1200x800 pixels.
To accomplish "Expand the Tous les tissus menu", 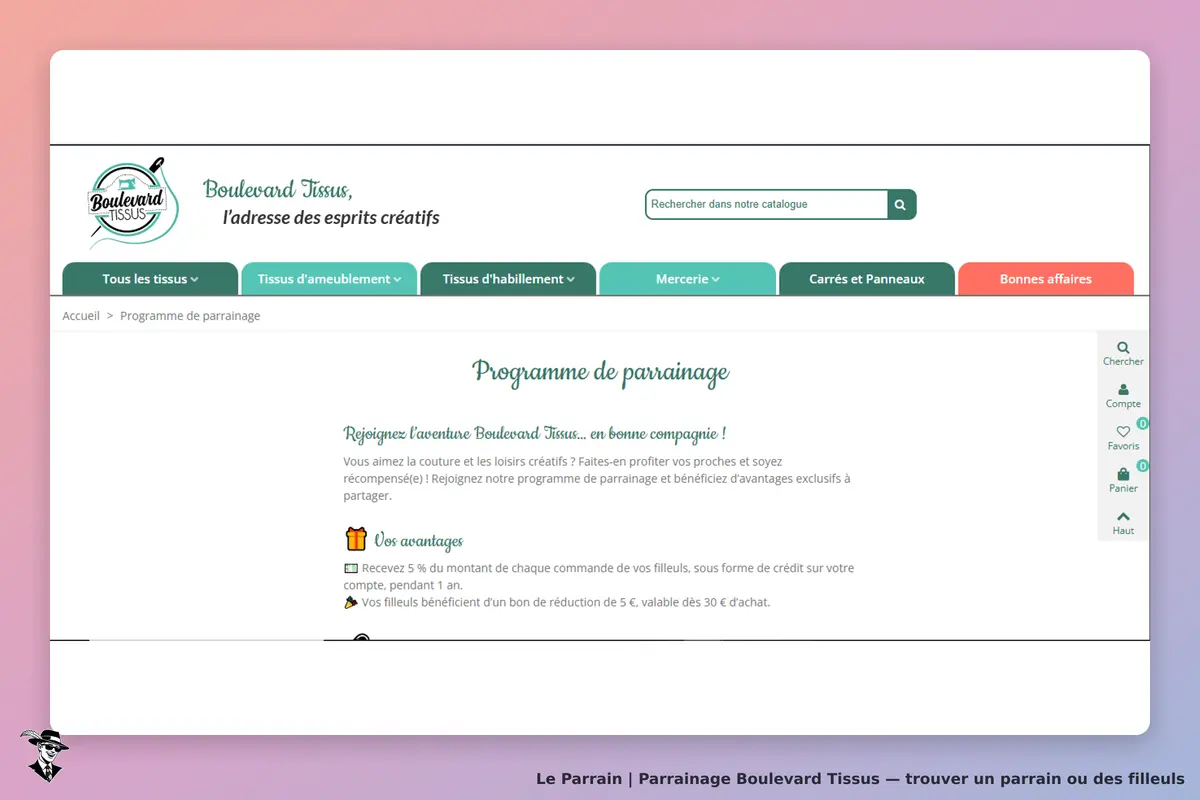I will 150,279.
